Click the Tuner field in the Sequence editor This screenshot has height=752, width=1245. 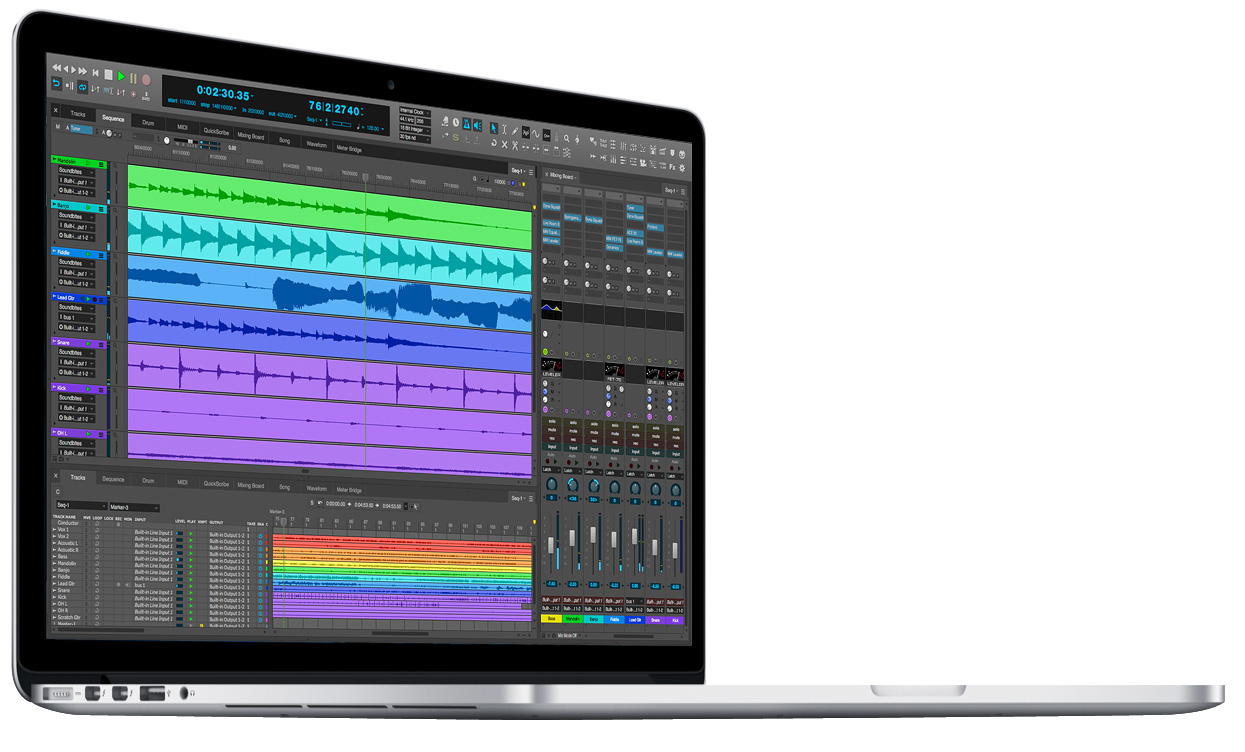tap(81, 129)
